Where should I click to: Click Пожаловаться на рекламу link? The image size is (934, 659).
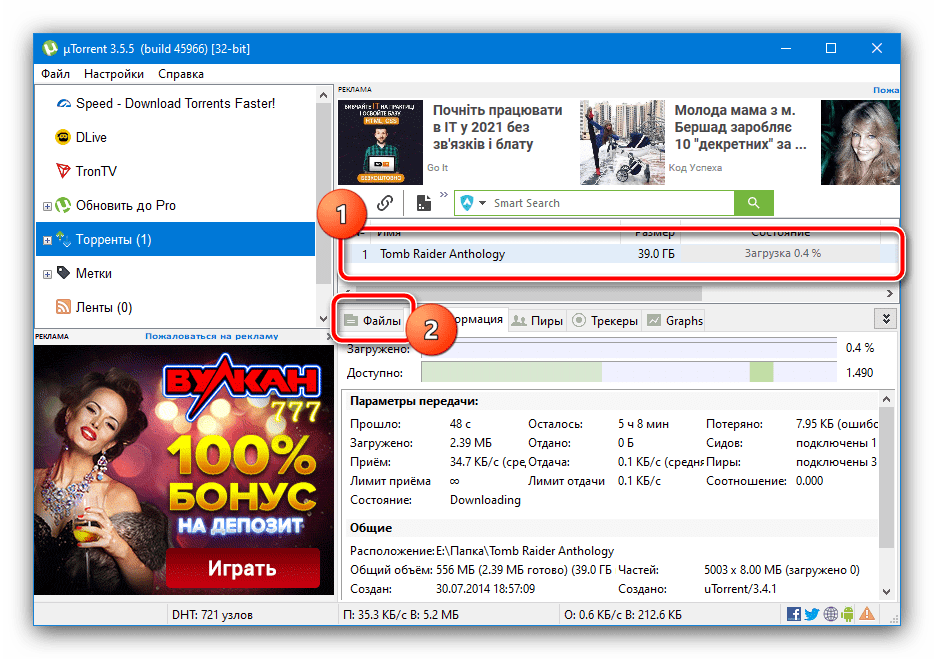pos(212,337)
